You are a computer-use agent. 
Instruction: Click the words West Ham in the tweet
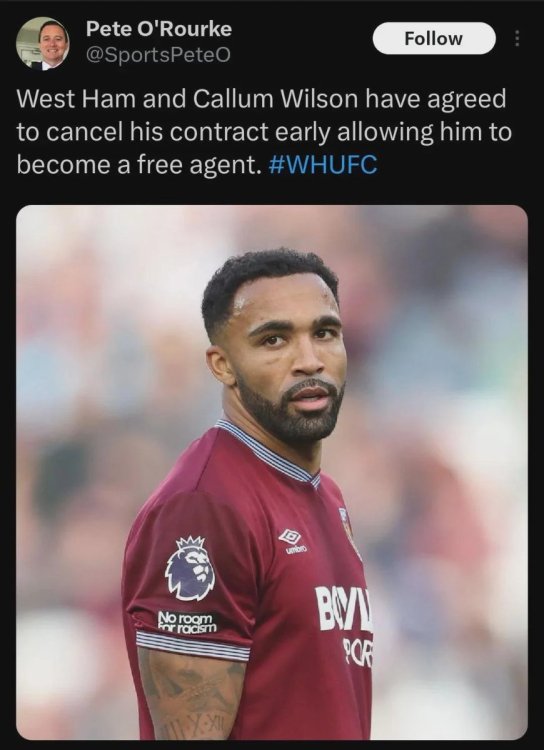[76, 99]
